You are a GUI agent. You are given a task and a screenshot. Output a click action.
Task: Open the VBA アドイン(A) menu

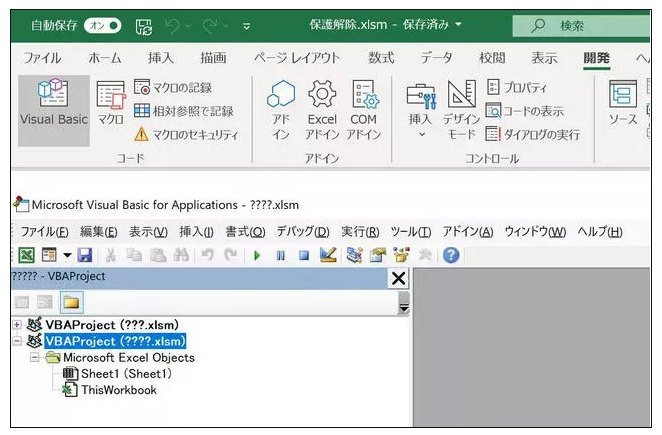coord(468,232)
